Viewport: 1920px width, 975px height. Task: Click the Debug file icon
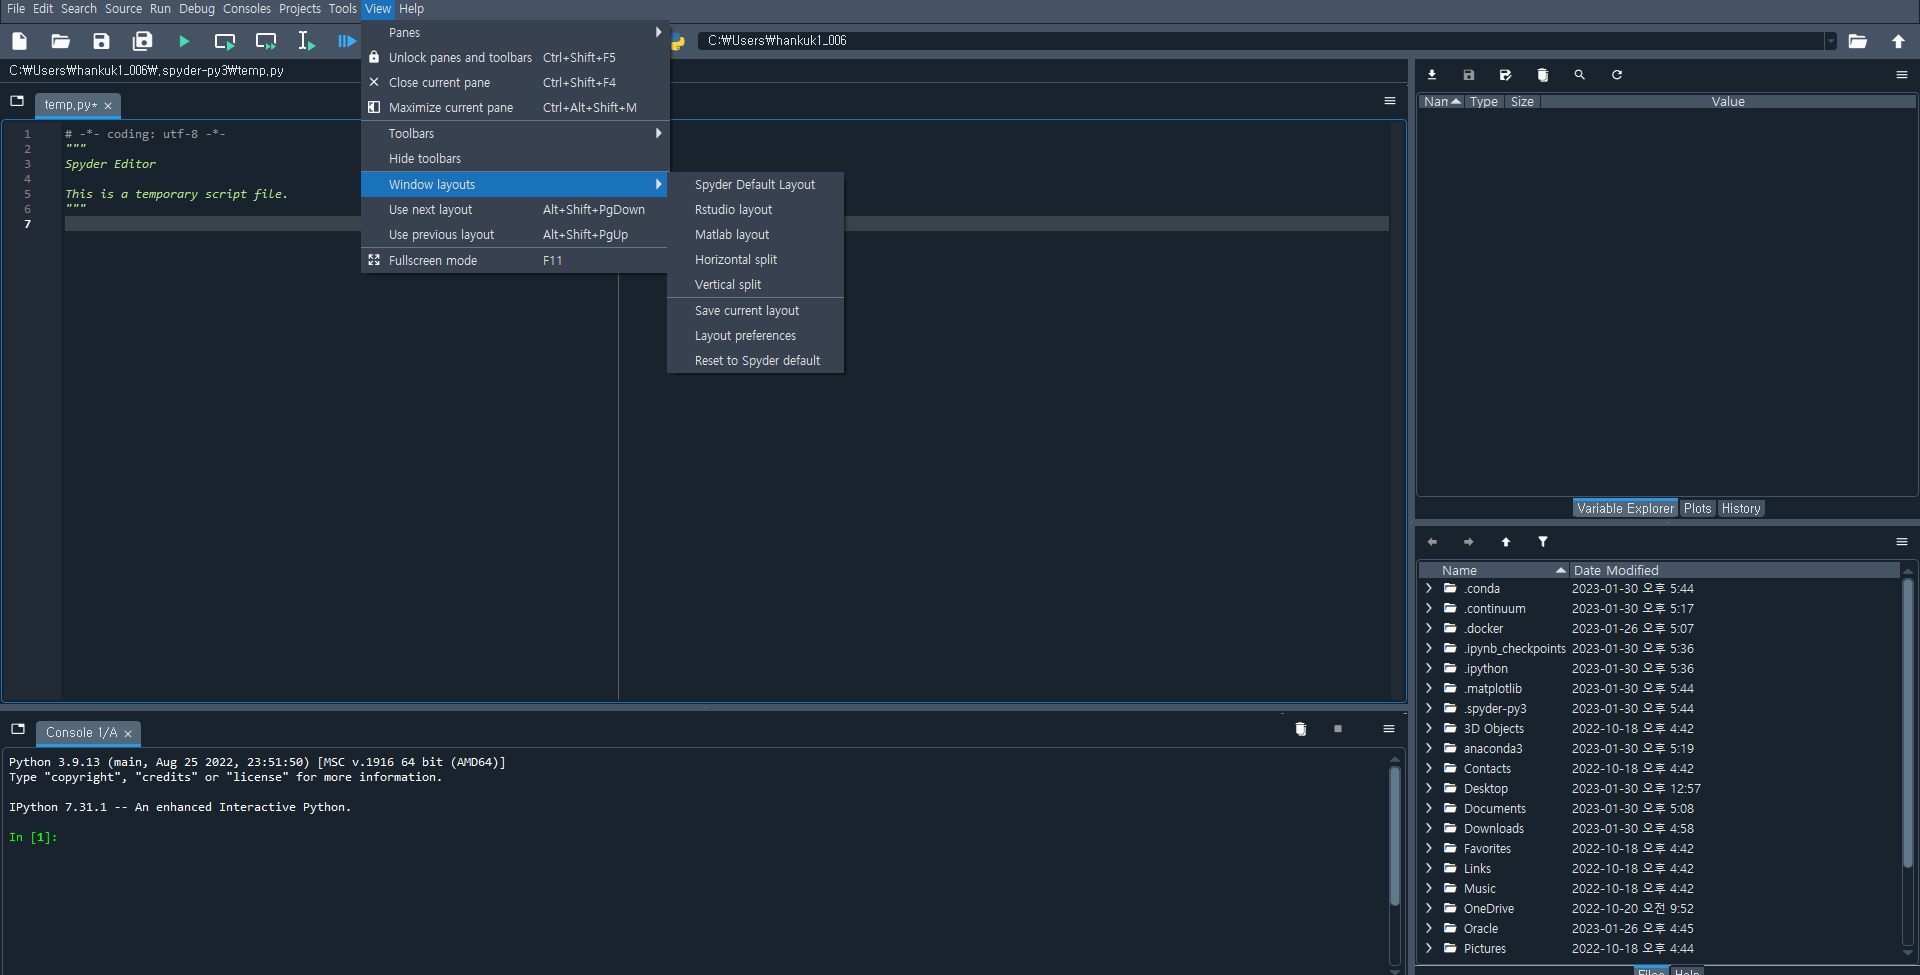pyautogui.click(x=346, y=41)
